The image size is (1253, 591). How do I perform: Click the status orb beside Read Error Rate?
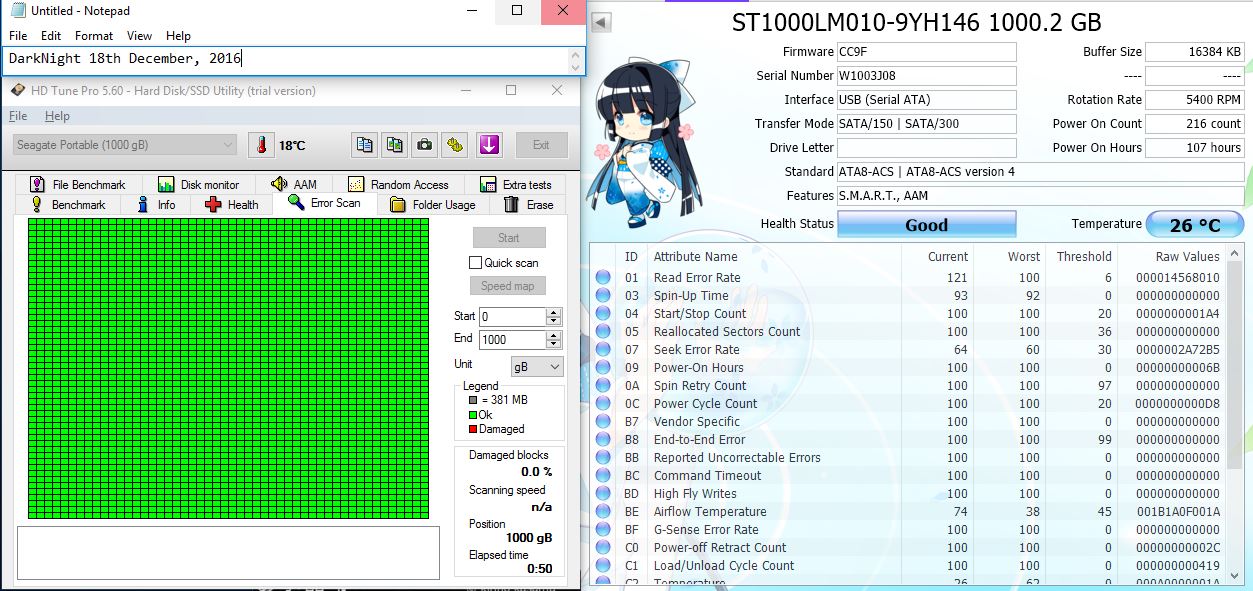point(603,278)
